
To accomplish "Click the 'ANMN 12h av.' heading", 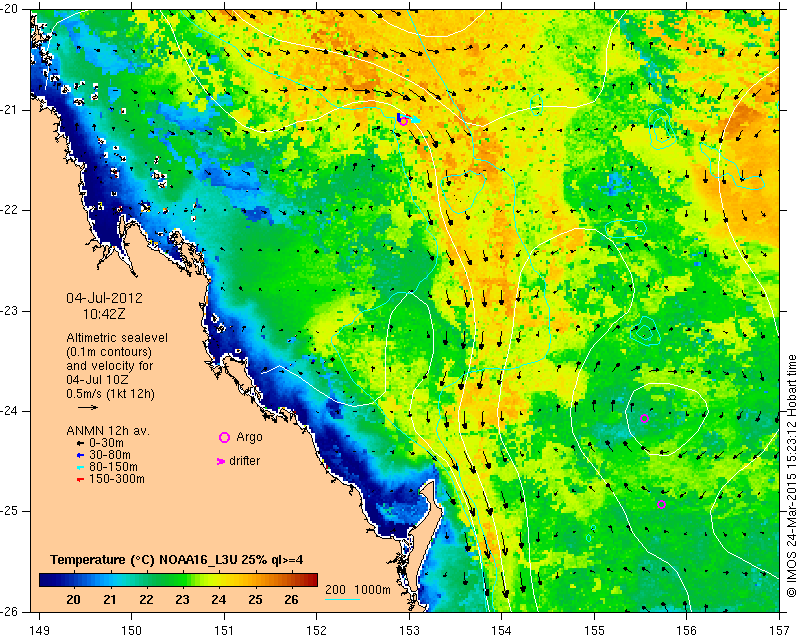I will (x=108, y=431).
